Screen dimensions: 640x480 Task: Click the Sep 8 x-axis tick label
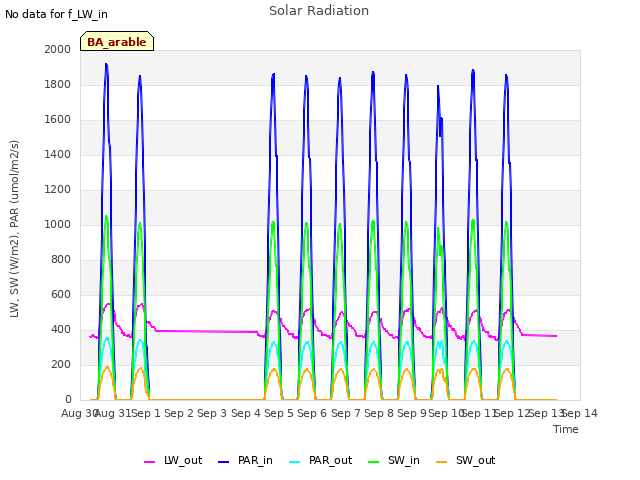[x=379, y=413]
